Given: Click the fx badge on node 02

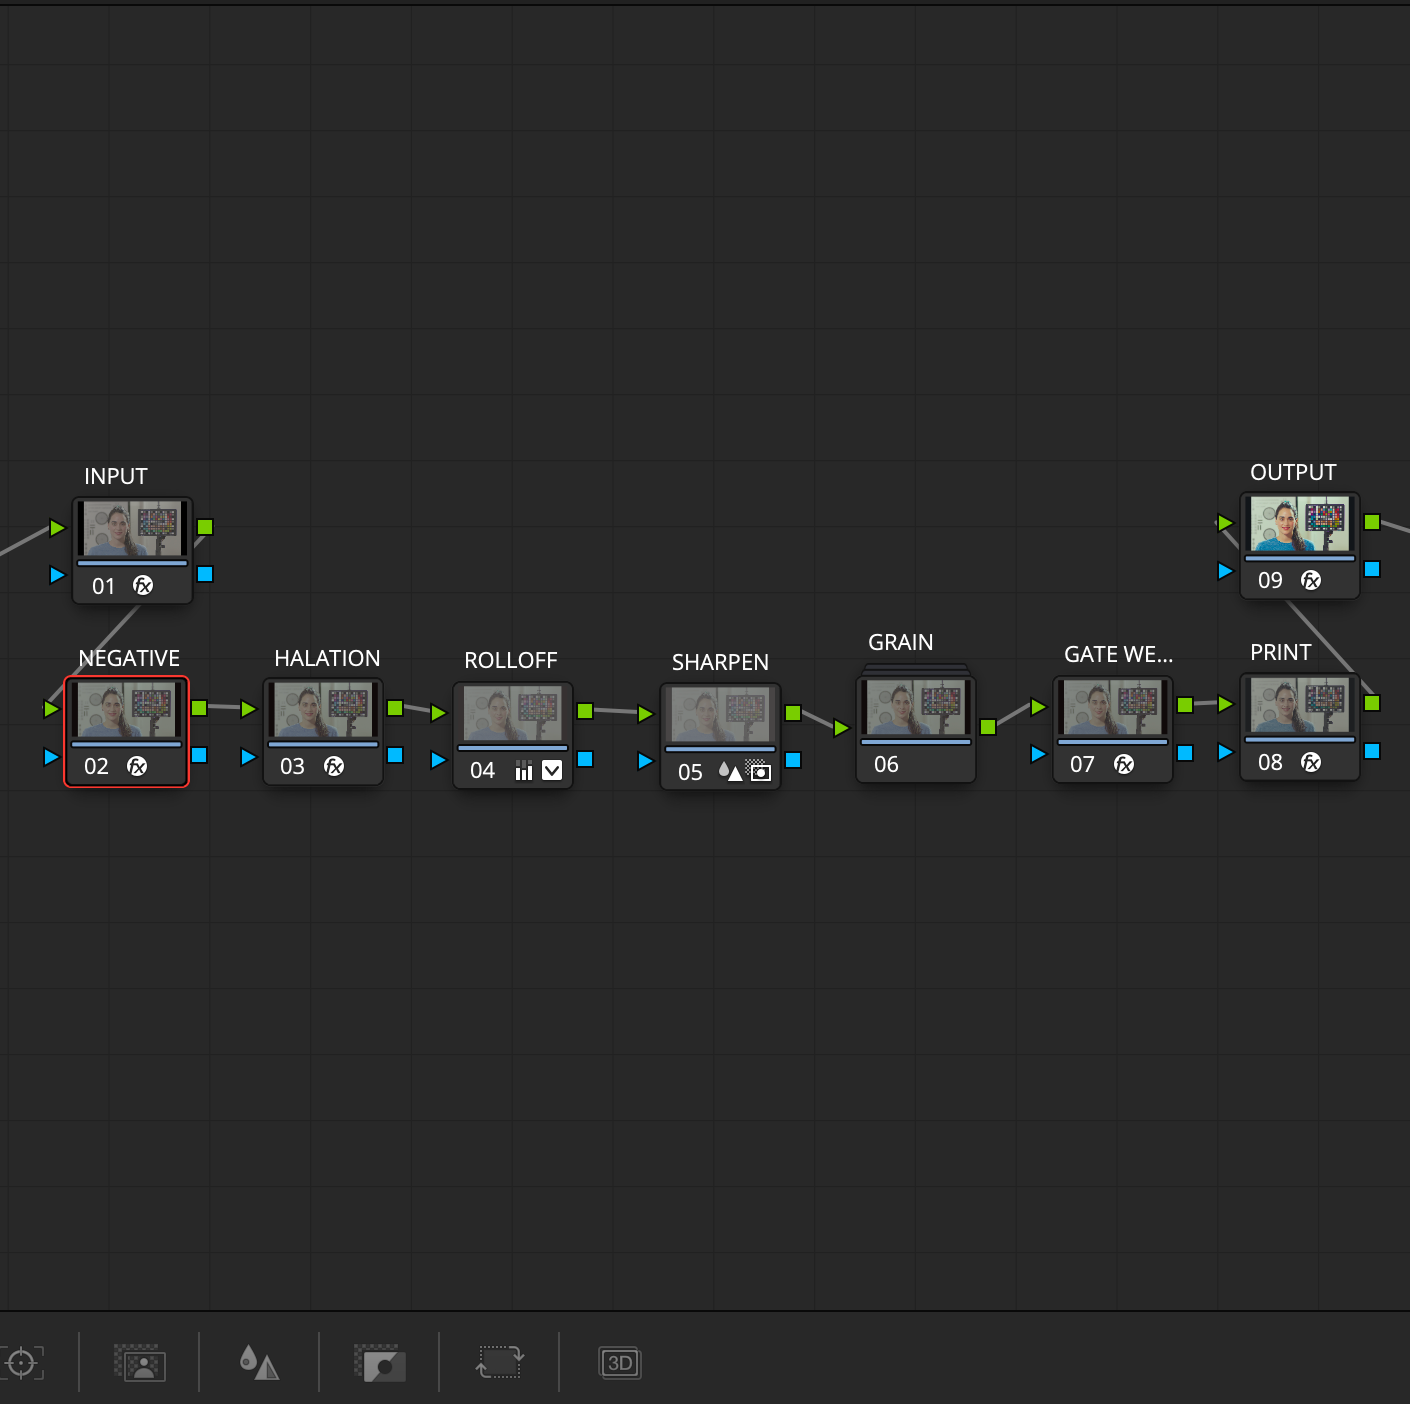Looking at the screenshot, I should [137, 766].
